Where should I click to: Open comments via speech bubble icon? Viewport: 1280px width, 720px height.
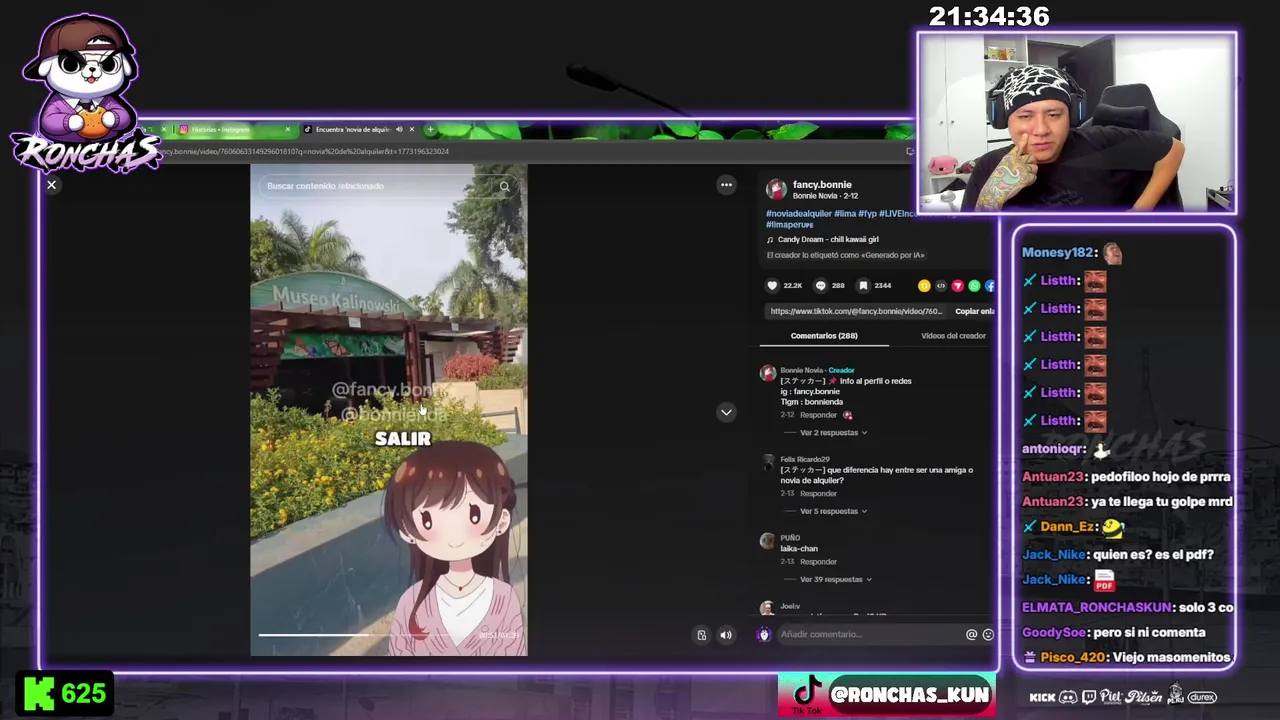tap(821, 286)
